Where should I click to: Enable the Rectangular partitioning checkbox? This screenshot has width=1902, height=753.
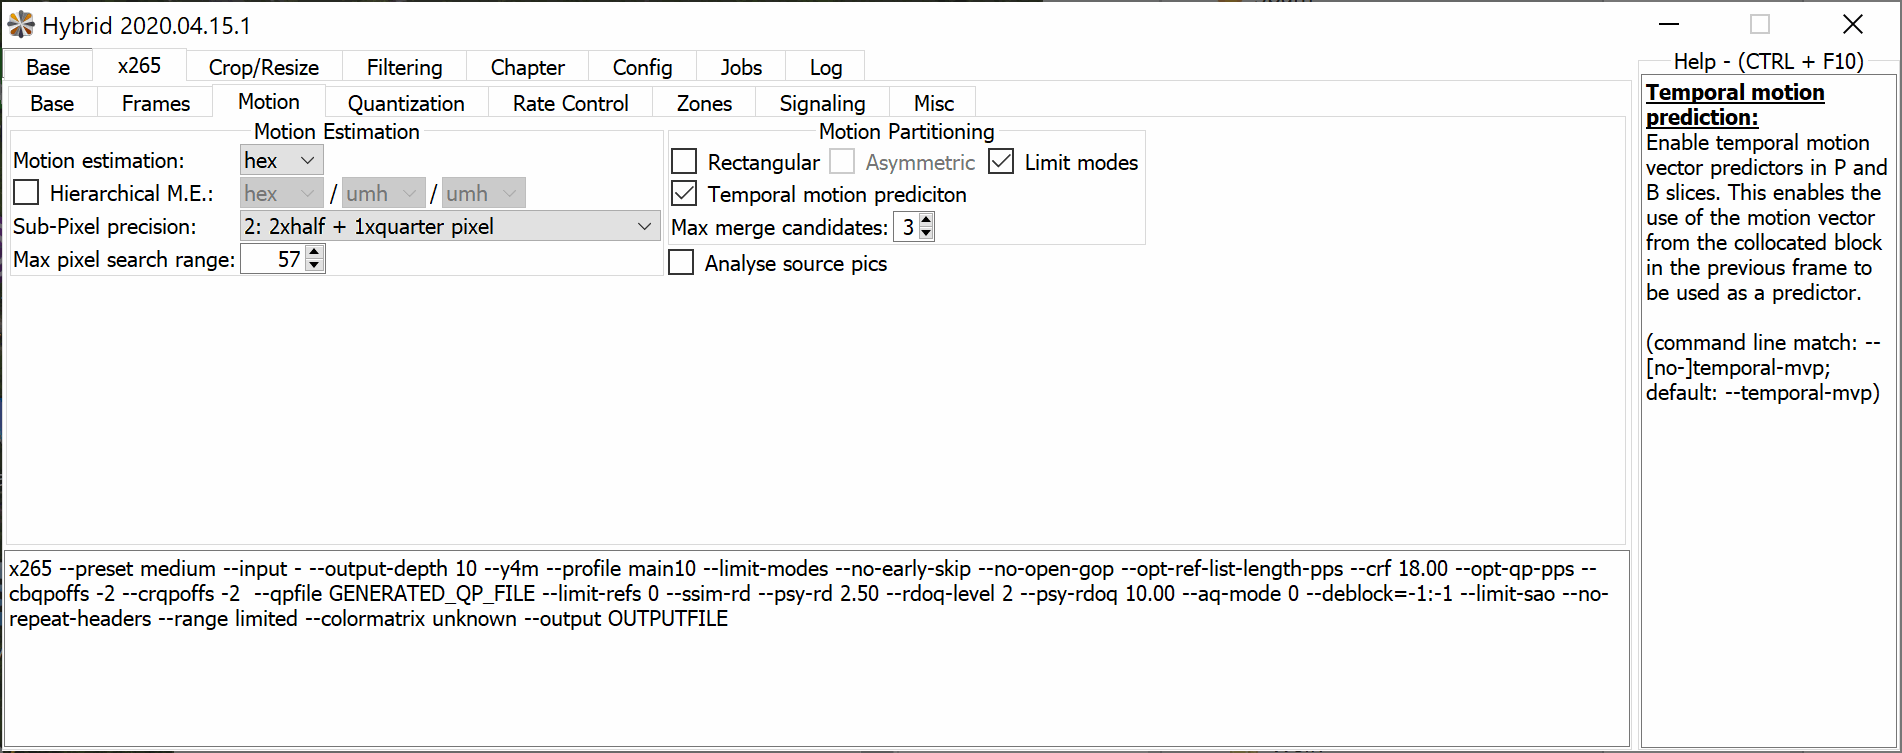(x=685, y=162)
